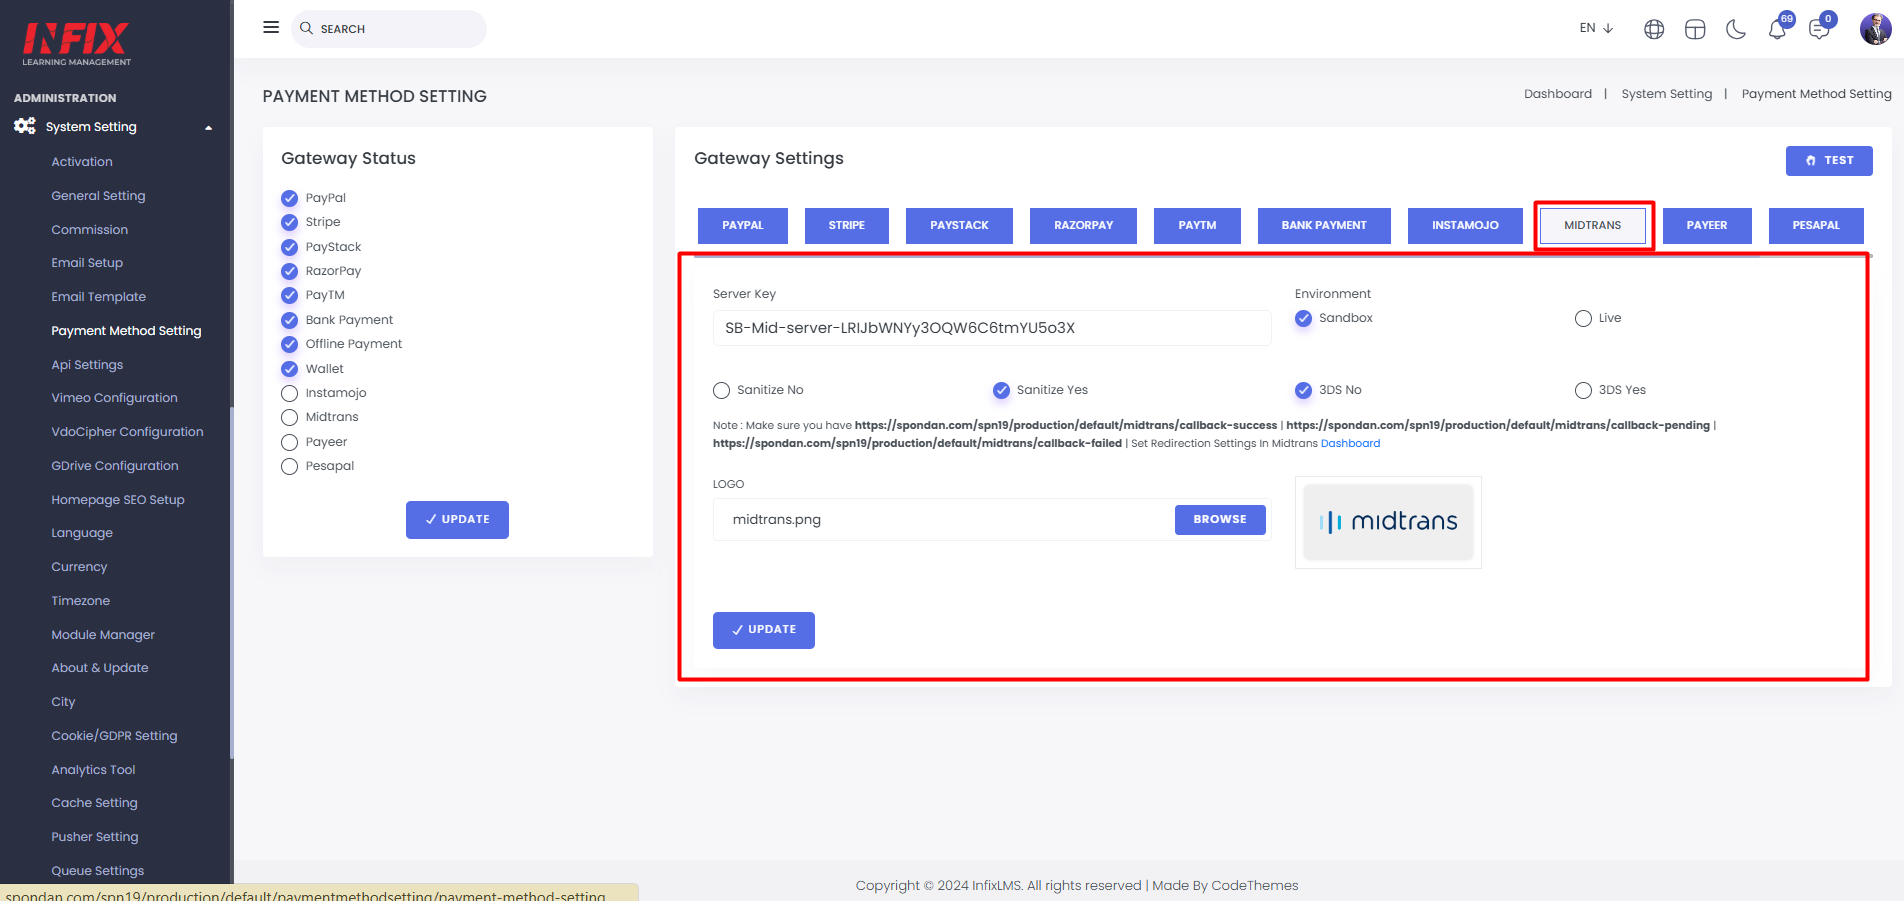
Task: Toggle Bank Payment gateway checkbox
Action: click(x=289, y=320)
